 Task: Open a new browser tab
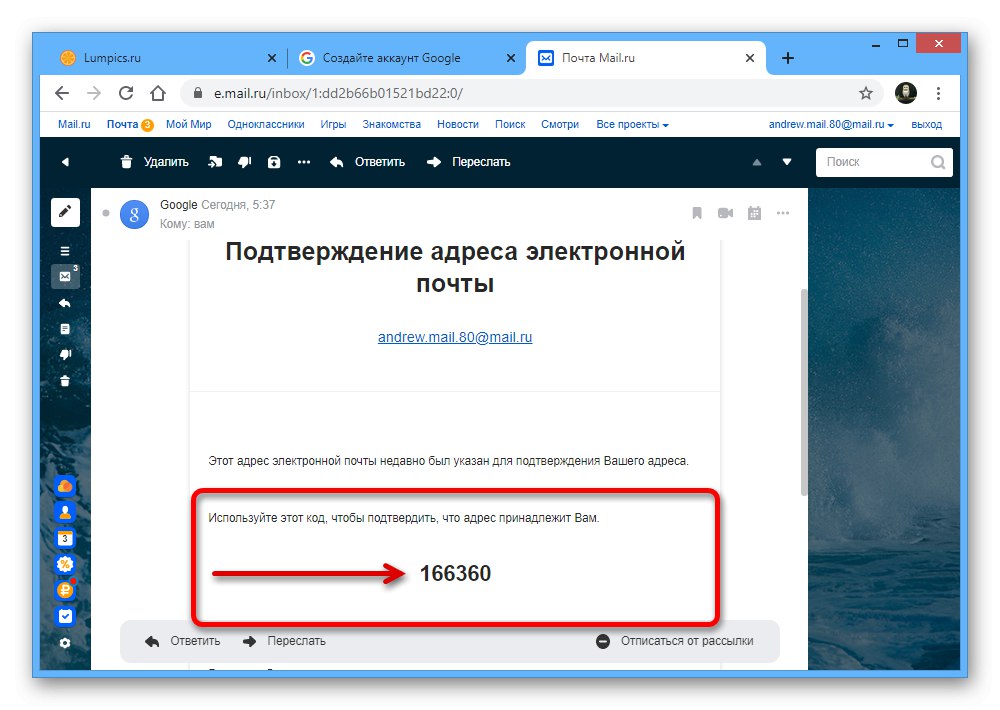[788, 58]
